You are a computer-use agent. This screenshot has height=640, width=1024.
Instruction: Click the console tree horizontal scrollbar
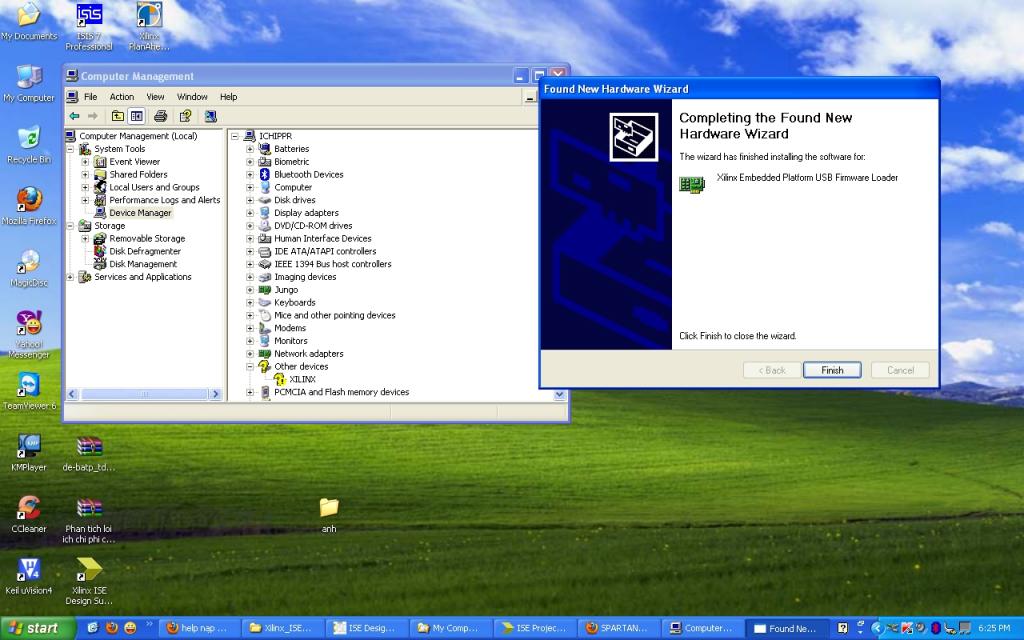[x=144, y=394]
